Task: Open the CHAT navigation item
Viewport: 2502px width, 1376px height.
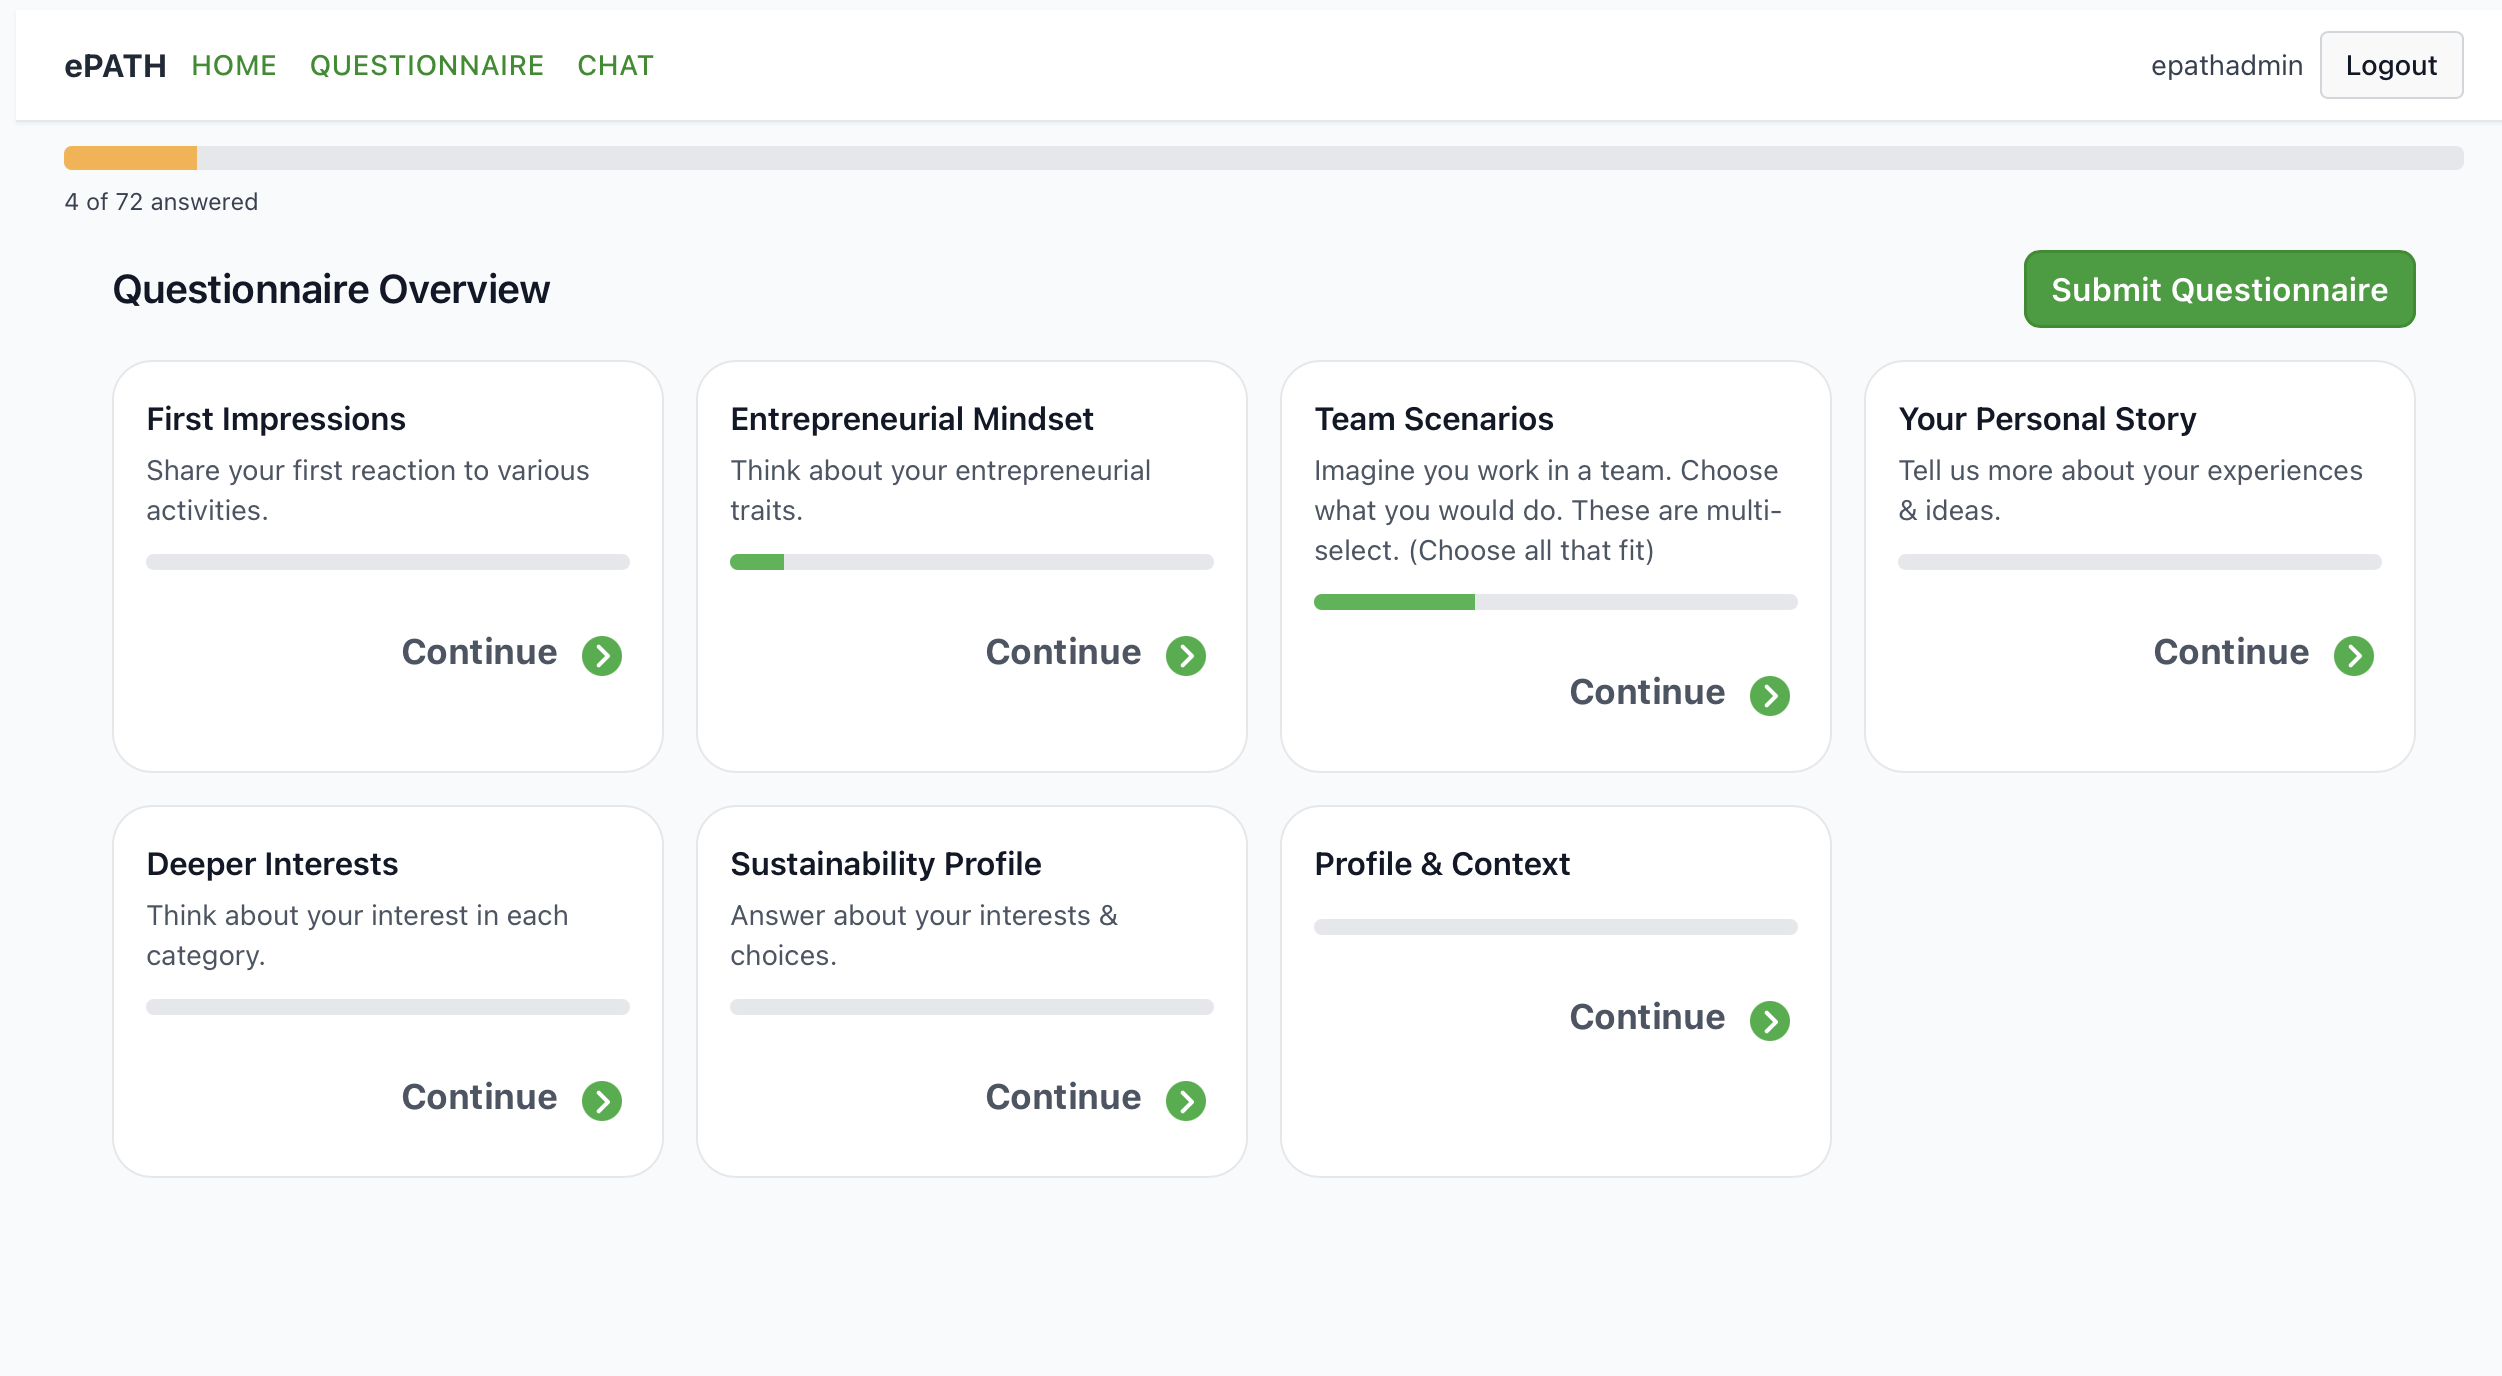Action: (x=615, y=66)
